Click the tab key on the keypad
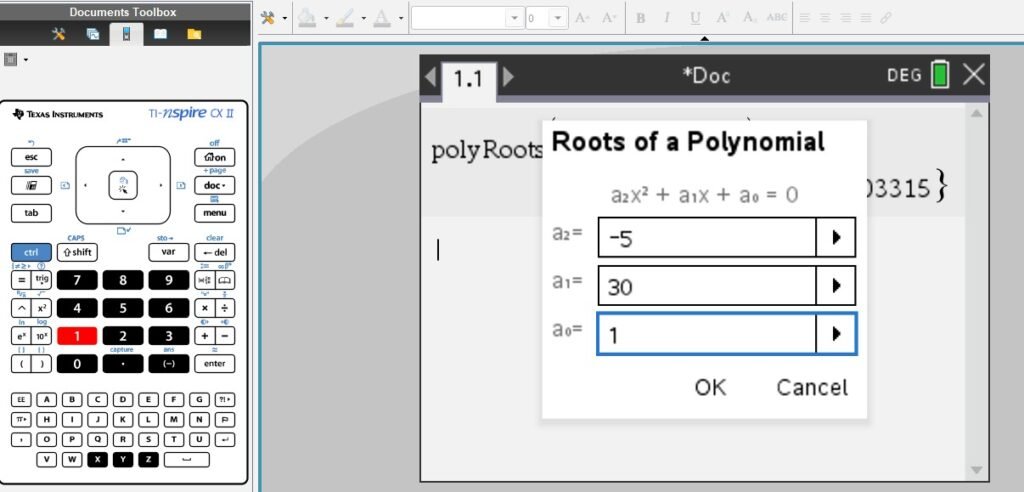Viewport: 1024px width, 492px height. (31, 213)
